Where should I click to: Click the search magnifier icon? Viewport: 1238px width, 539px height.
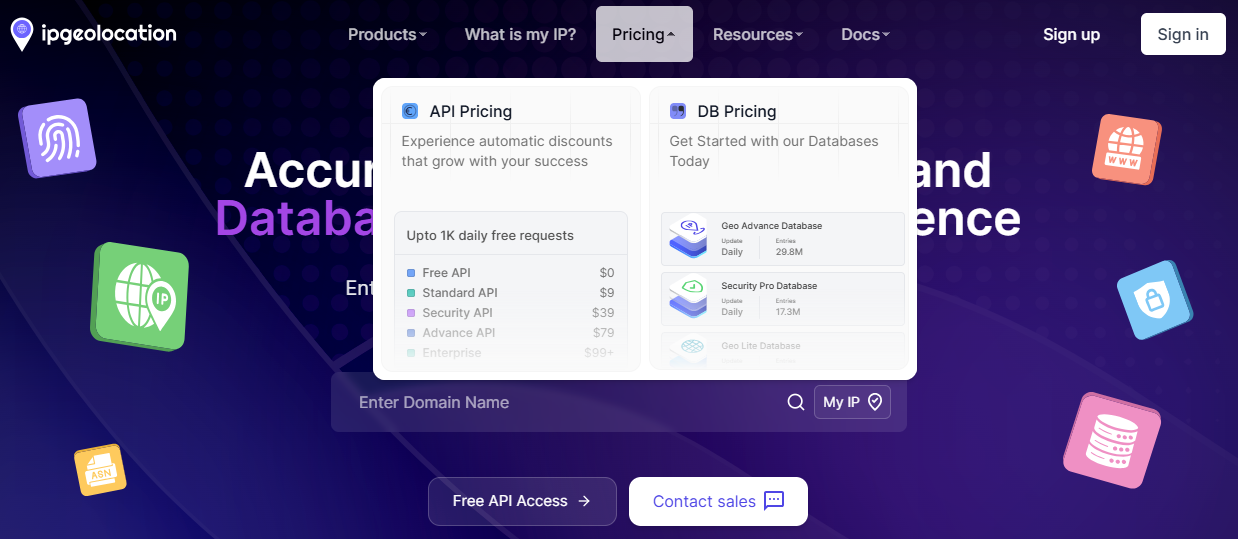pyautogui.click(x=796, y=402)
